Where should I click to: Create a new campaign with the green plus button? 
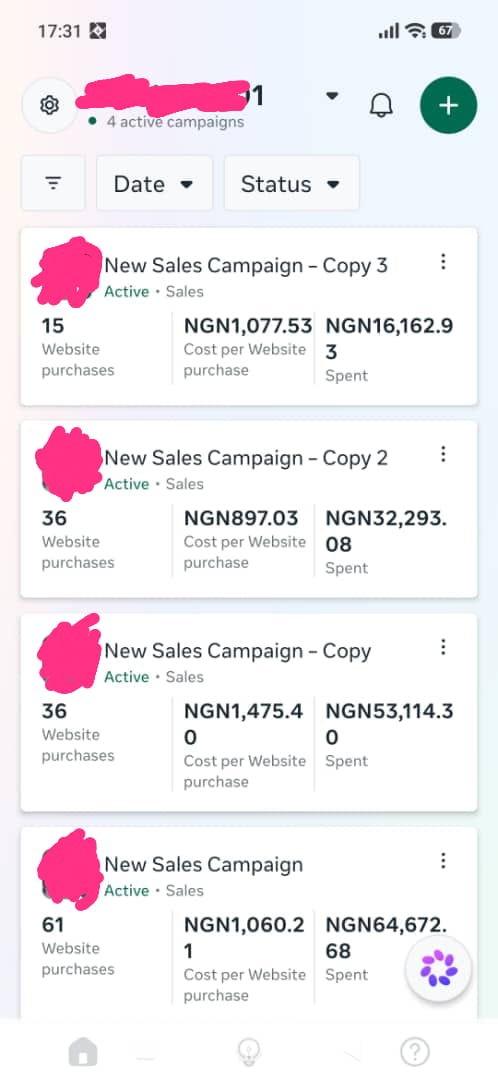[448, 105]
